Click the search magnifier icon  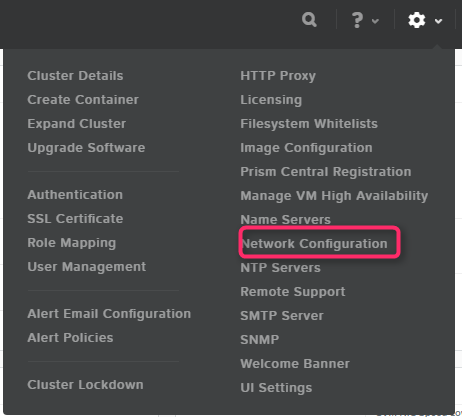click(x=309, y=20)
